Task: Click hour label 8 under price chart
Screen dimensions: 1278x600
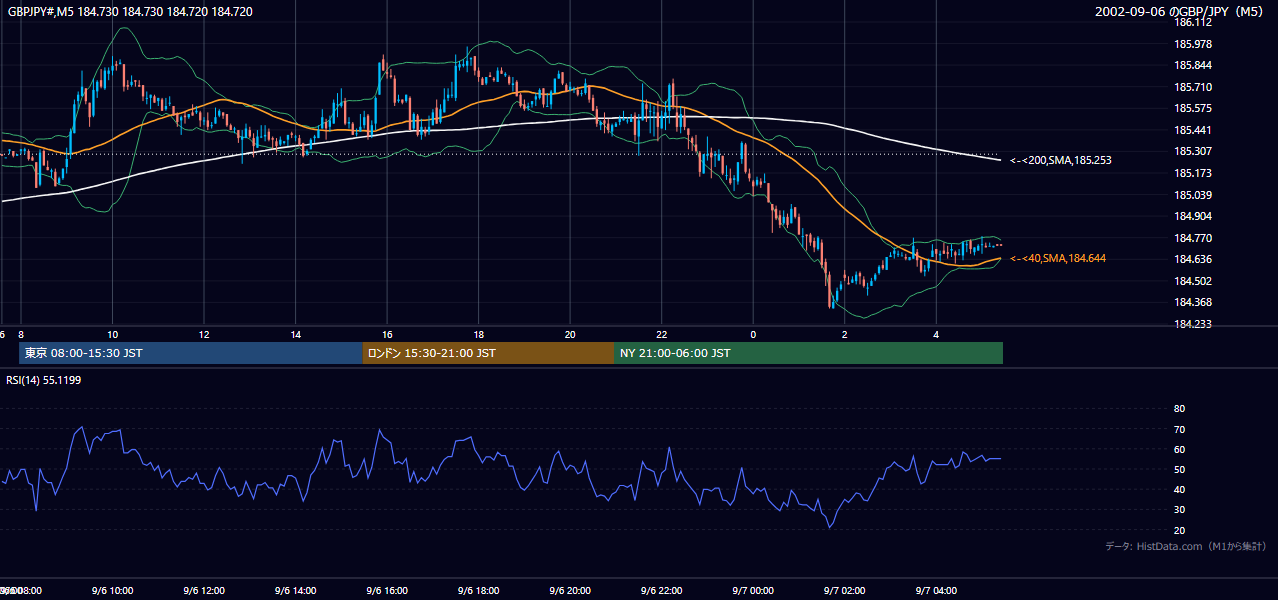Action: click(20, 334)
